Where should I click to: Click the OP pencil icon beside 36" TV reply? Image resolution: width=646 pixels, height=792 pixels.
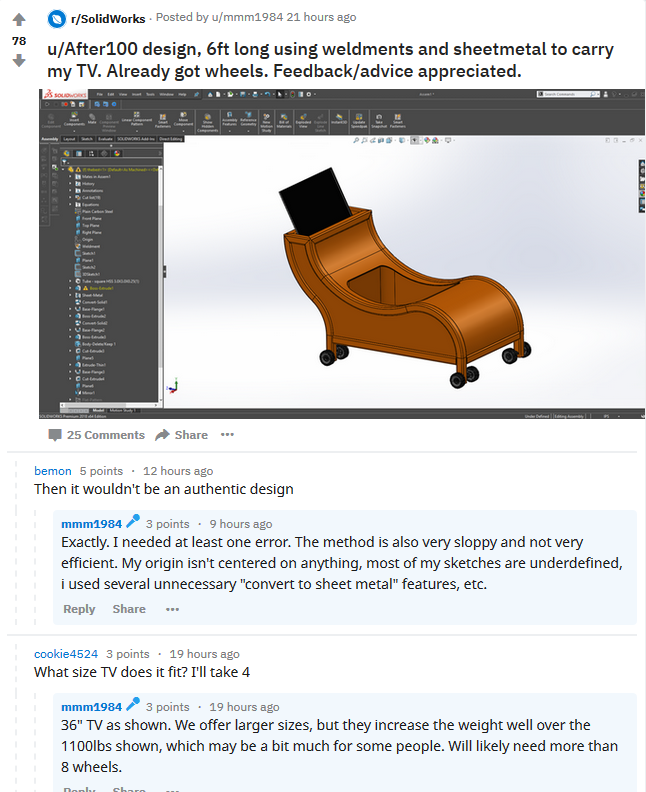pos(133,706)
